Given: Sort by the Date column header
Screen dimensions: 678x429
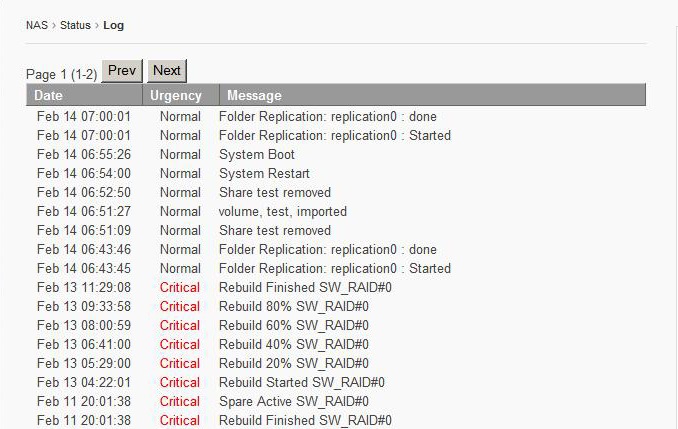Looking at the screenshot, I should pos(48,96).
